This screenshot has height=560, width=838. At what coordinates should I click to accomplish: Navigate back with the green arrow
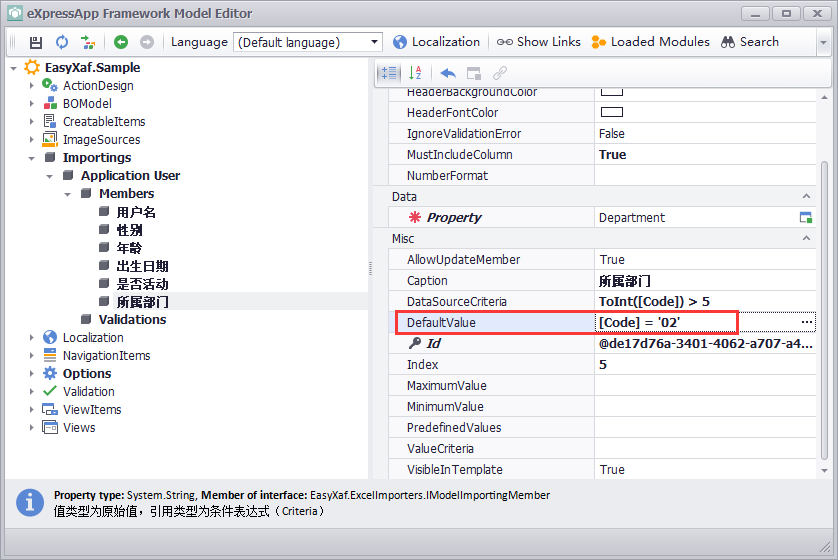click(x=121, y=42)
